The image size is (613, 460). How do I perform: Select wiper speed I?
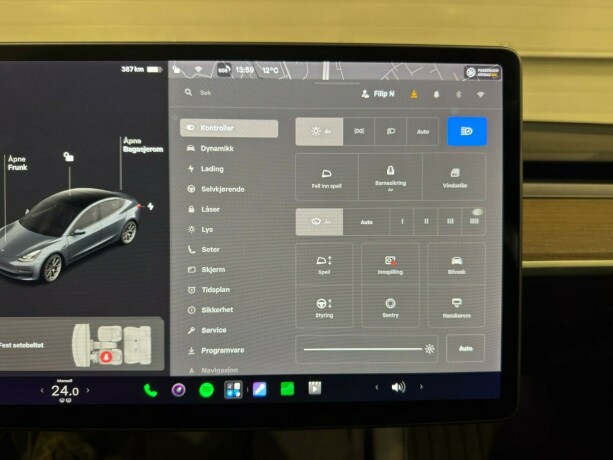pyautogui.click(x=402, y=222)
